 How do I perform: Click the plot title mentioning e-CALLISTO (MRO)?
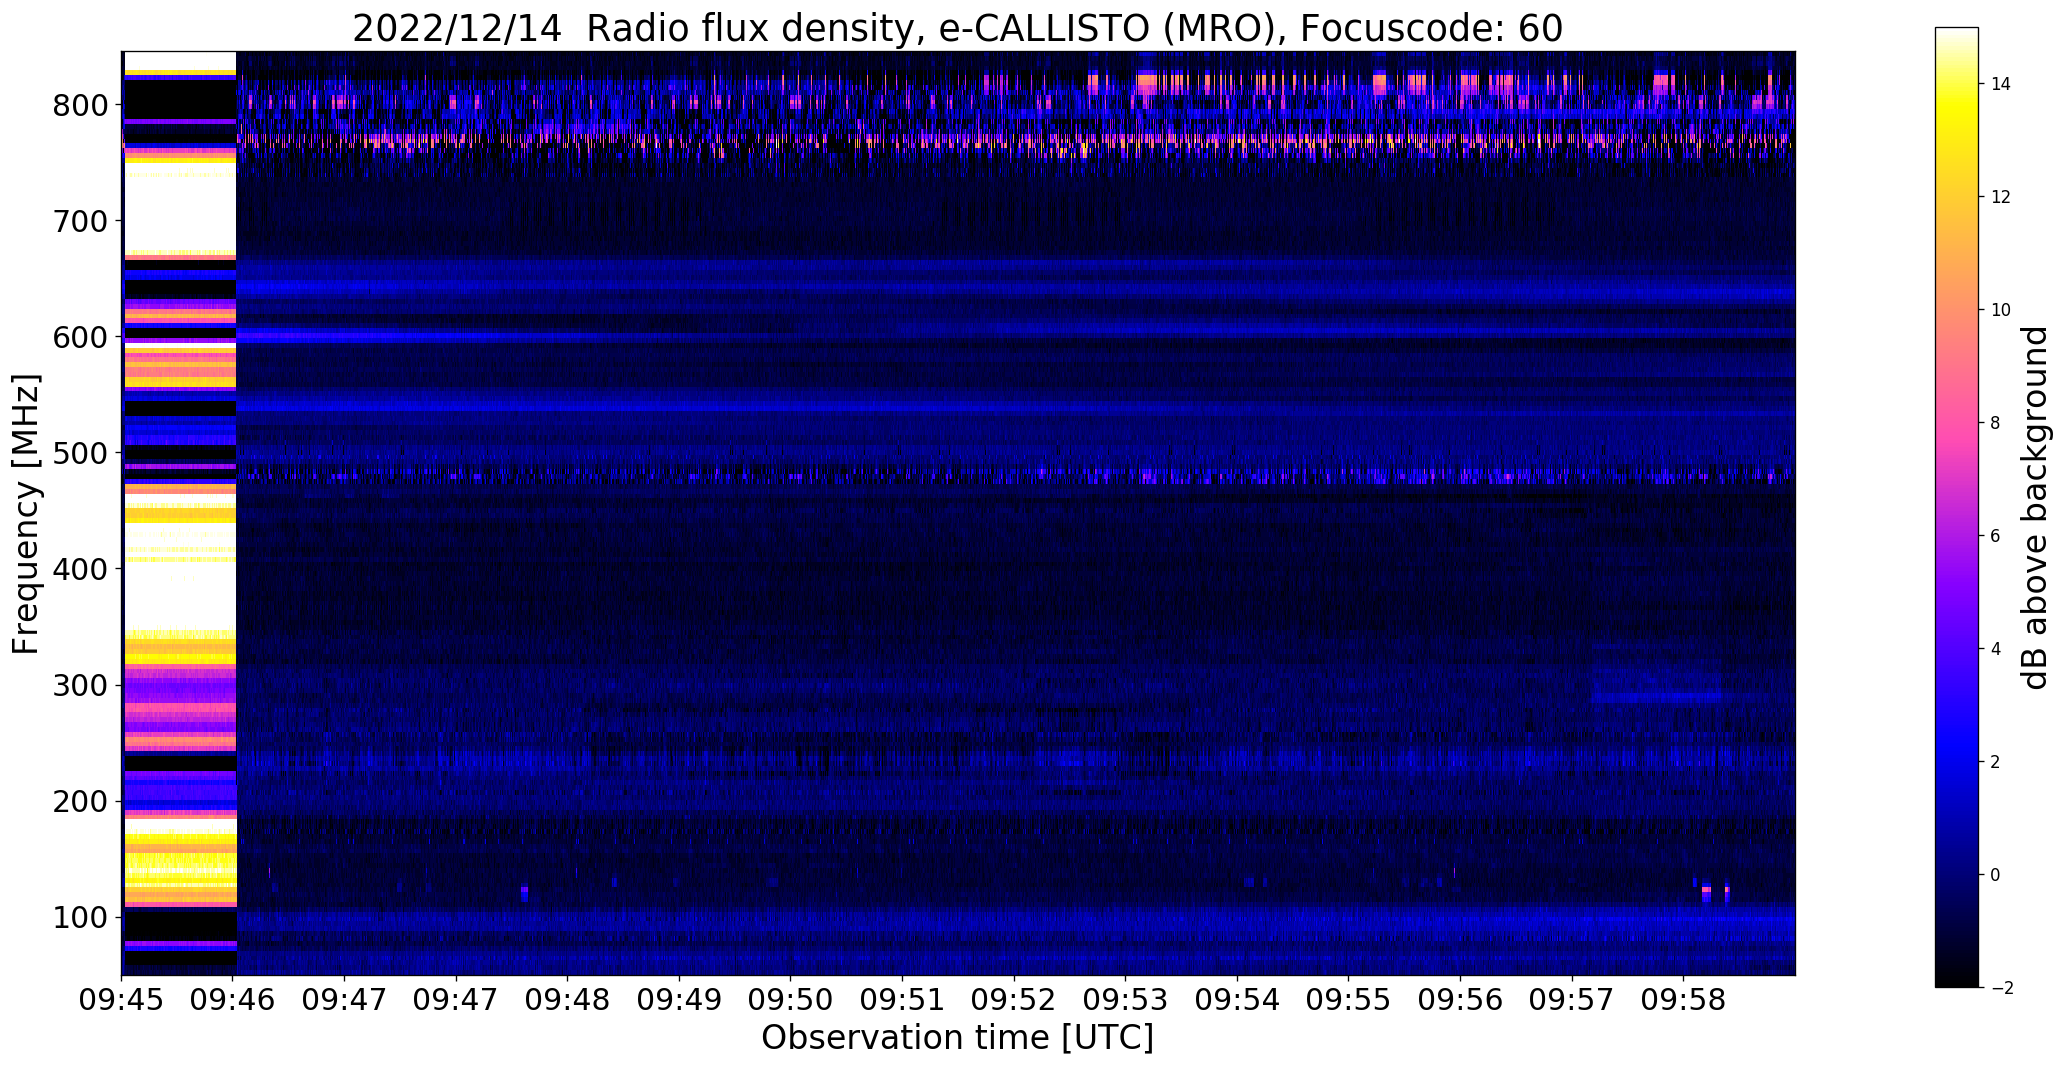(x=957, y=29)
